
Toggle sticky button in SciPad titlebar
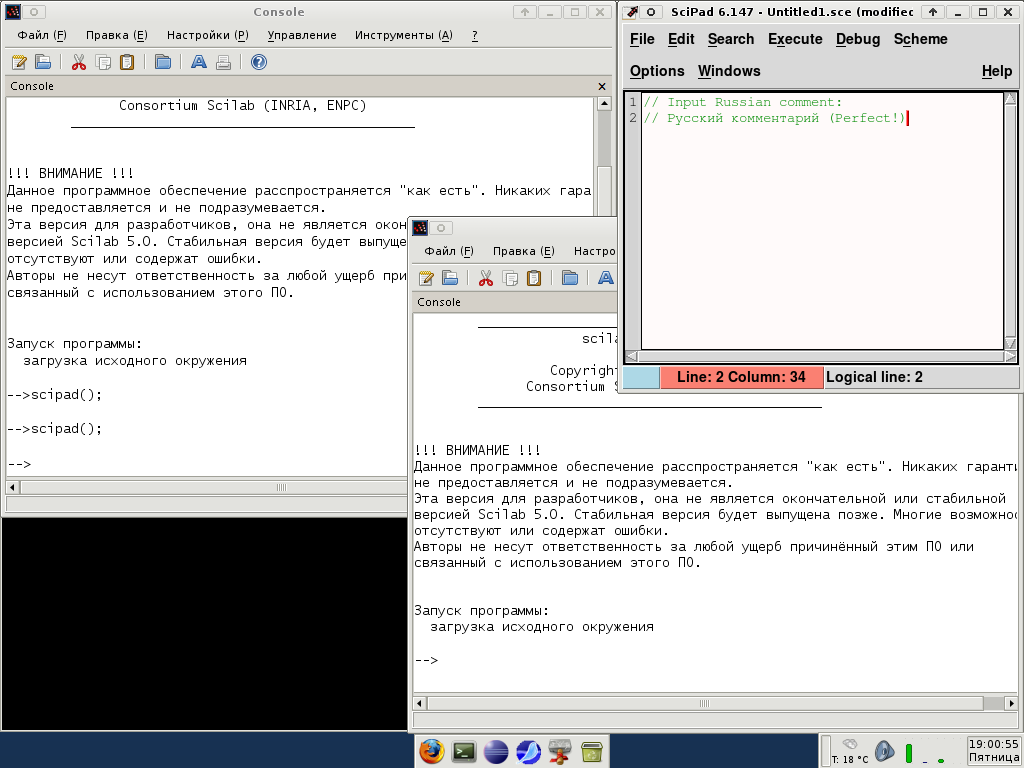pyautogui.click(x=650, y=12)
